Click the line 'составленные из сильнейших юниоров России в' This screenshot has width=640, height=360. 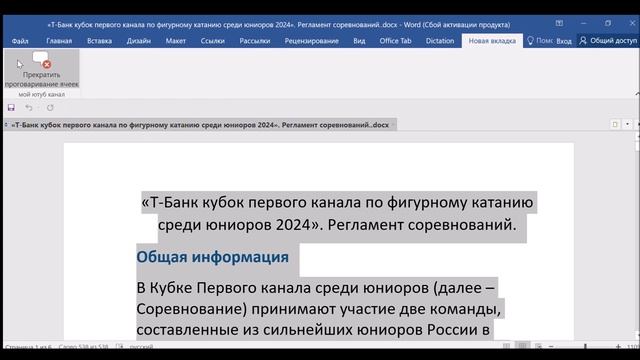(x=313, y=329)
